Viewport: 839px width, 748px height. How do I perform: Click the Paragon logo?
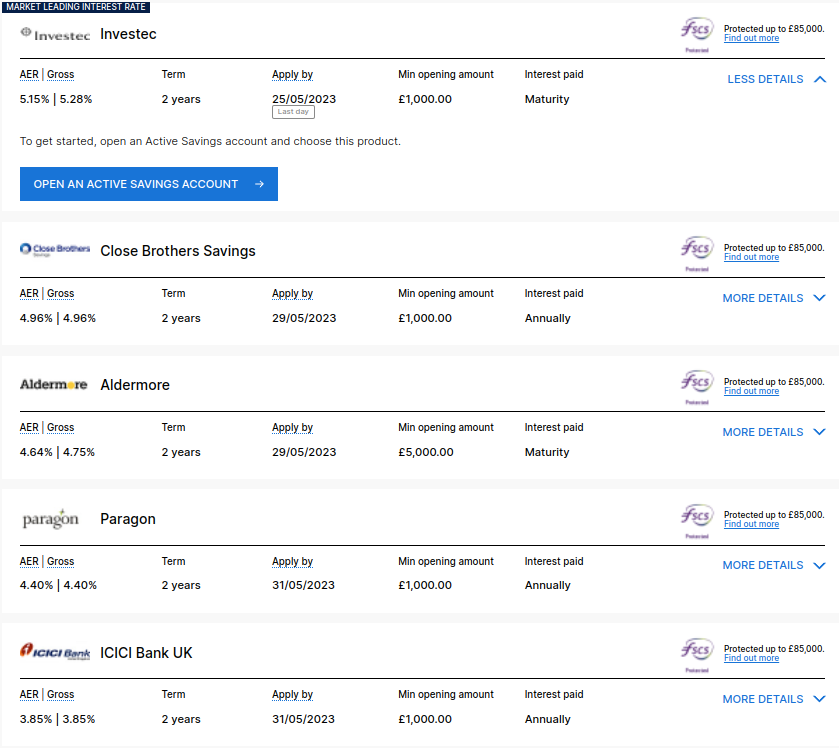tap(50, 518)
